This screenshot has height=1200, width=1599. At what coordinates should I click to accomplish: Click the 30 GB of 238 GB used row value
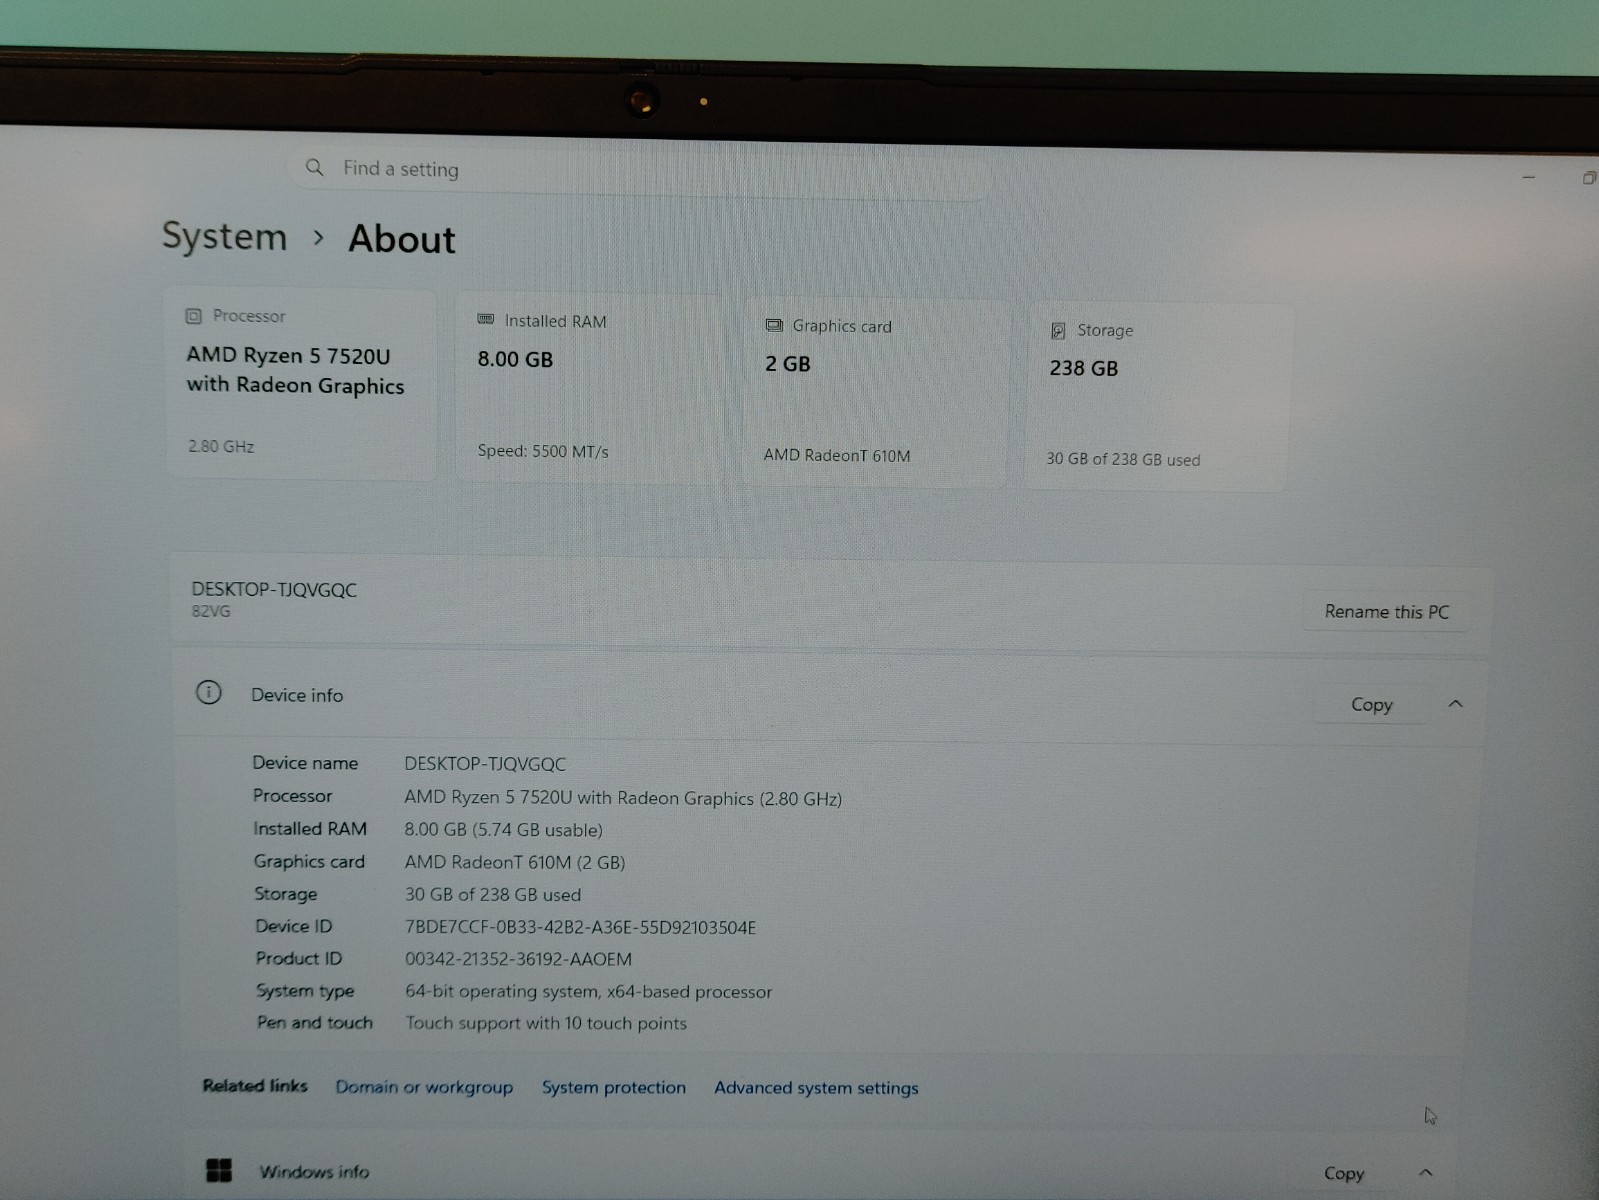point(492,895)
